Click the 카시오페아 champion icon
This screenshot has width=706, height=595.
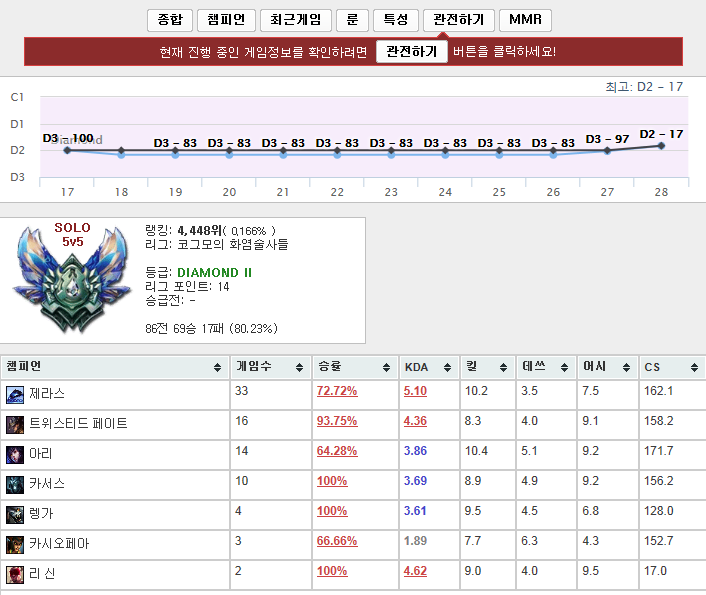point(15,545)
